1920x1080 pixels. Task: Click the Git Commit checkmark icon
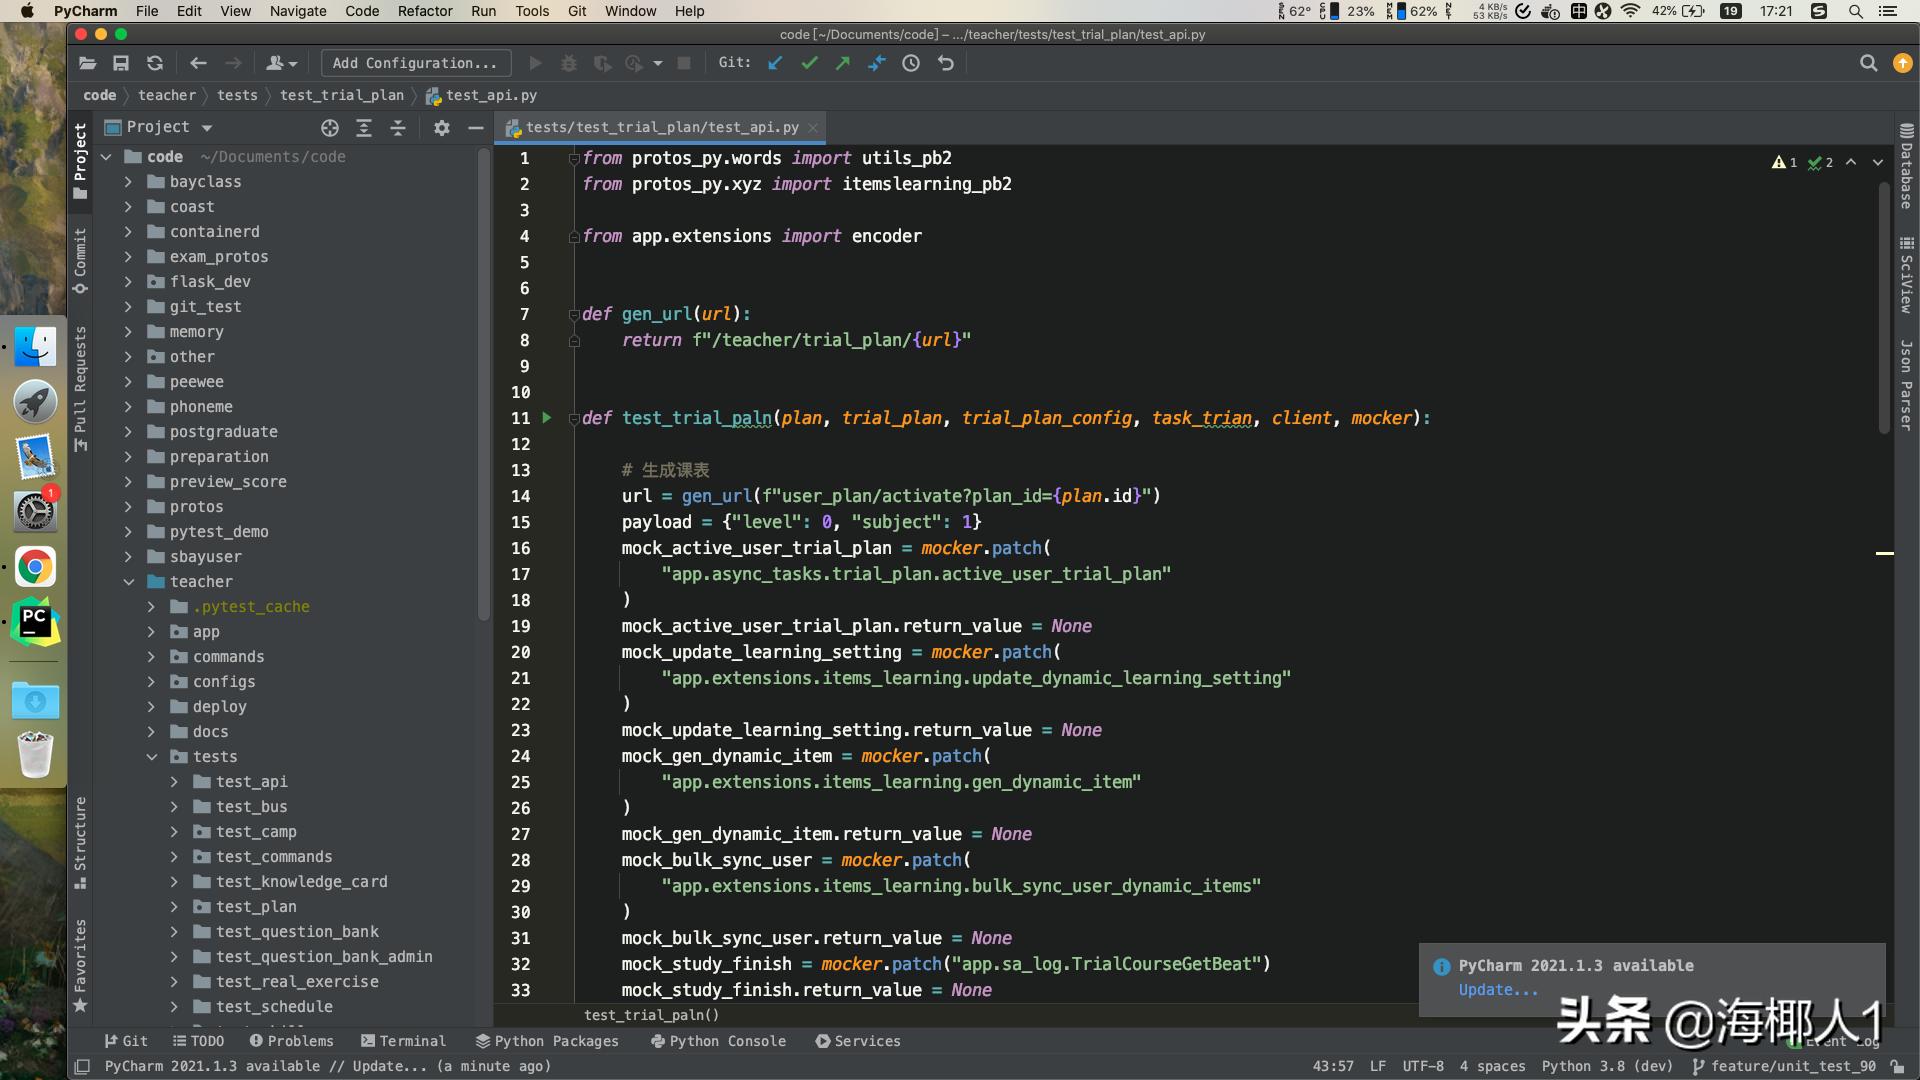tap(809, 63)
